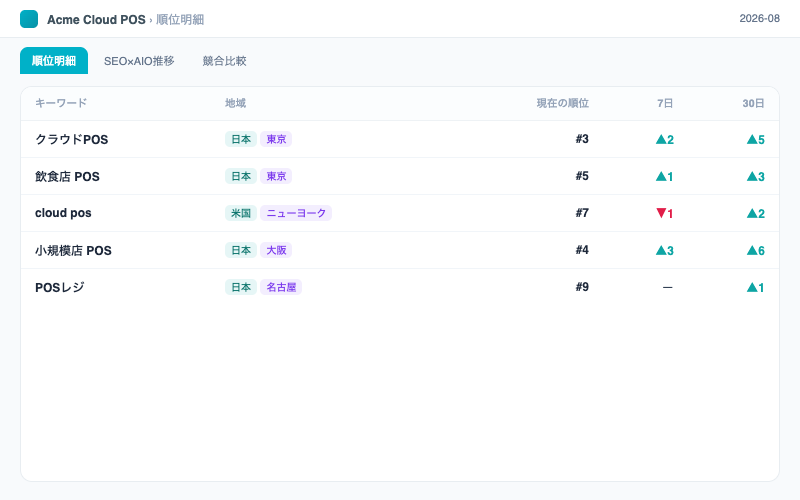Image resolution: width=800 pixels, height=500 pixels.
Task: Click the 日本 tag in POSレジ row
Action: tap(241, 287)
